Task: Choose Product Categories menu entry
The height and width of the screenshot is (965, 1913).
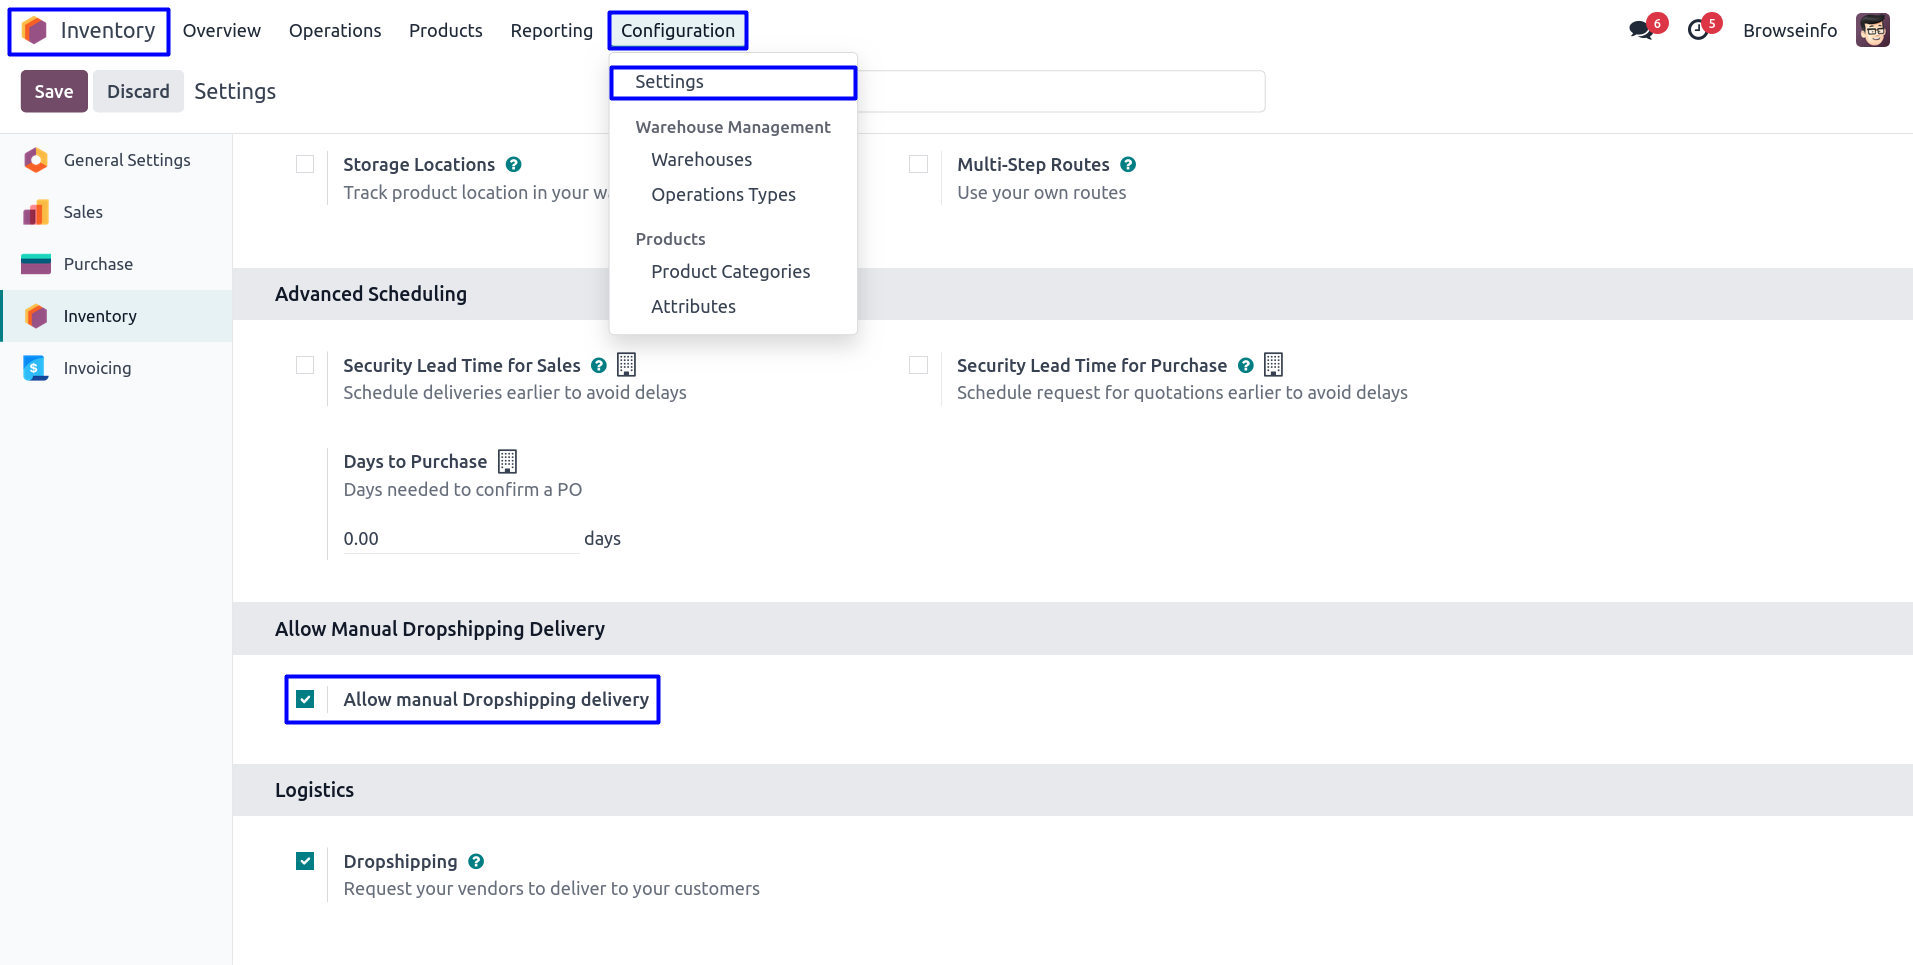Action: (730, 272)
